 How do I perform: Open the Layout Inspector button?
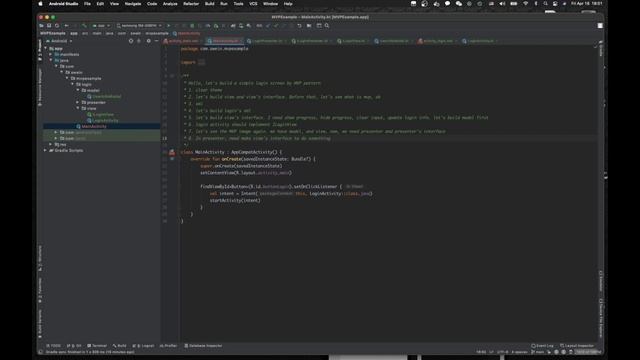pyautogui.click(x=577, y=346)
